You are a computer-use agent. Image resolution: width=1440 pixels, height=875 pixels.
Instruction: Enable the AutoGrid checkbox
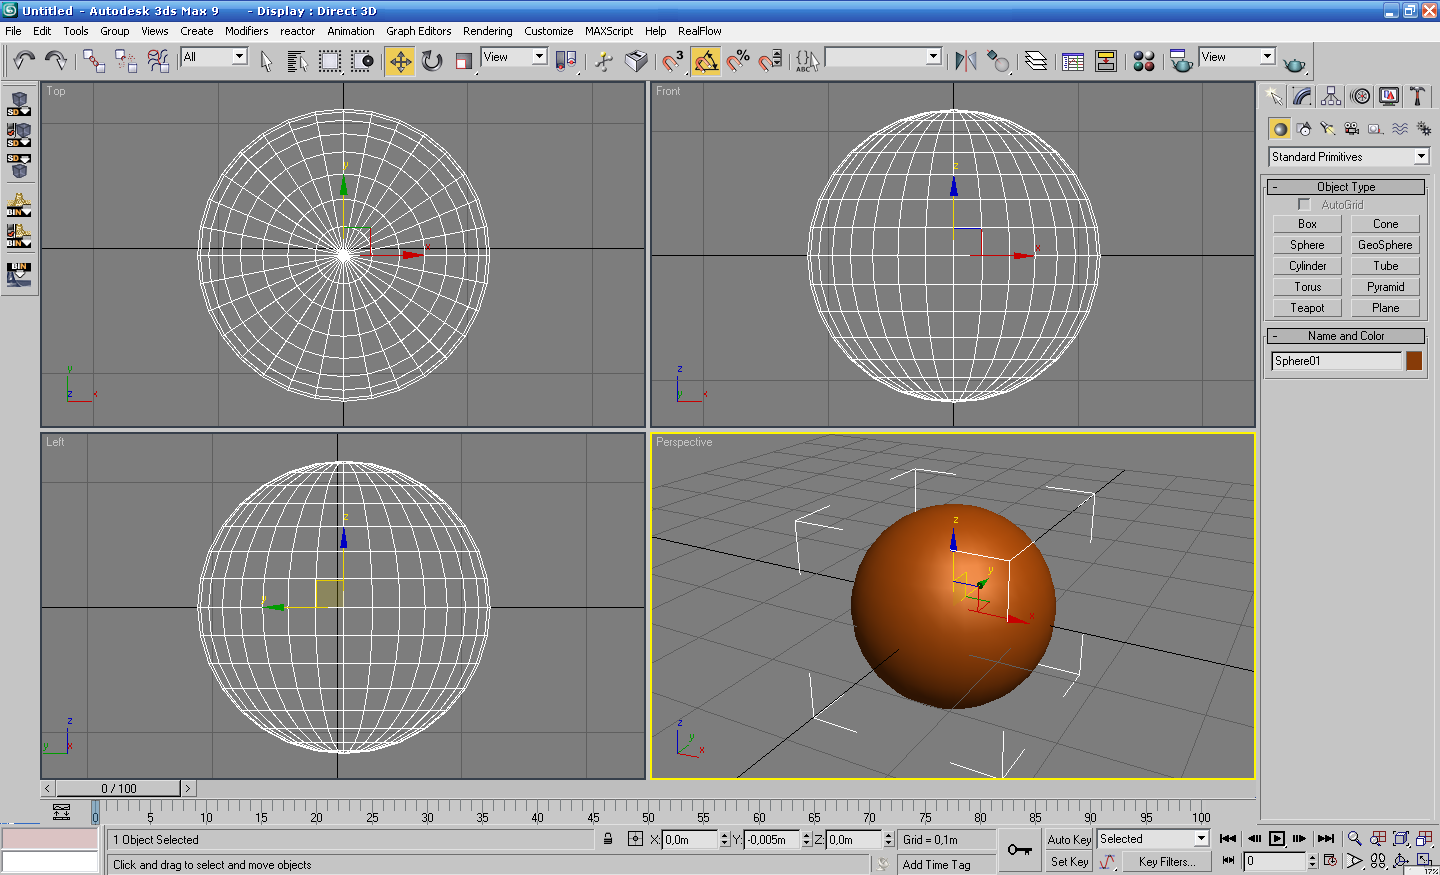[x=1304, y=205]
